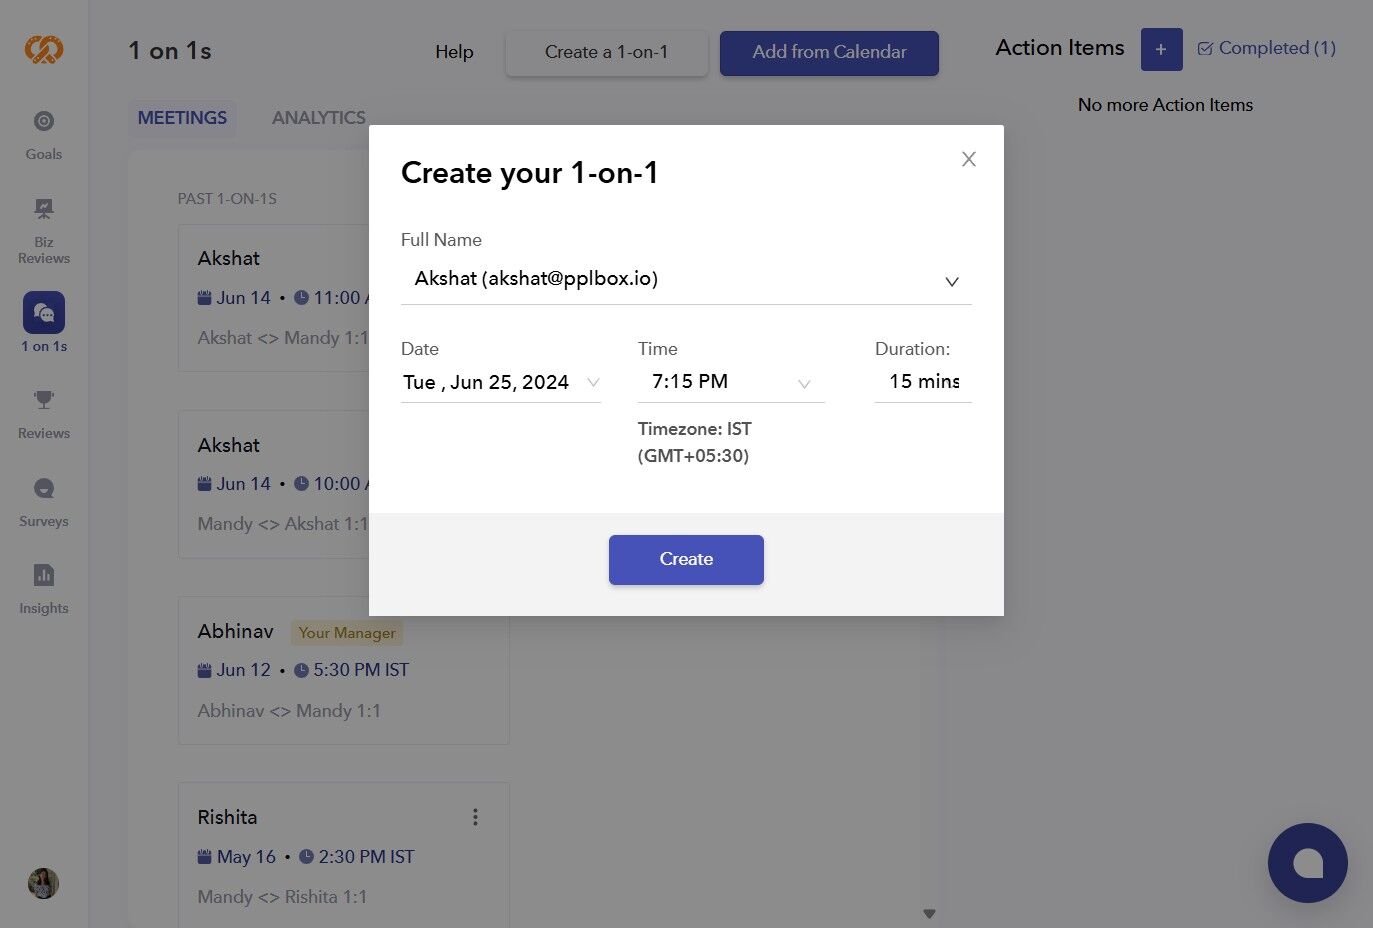Open Reviews trophy icon

click(x=44, y=400)
